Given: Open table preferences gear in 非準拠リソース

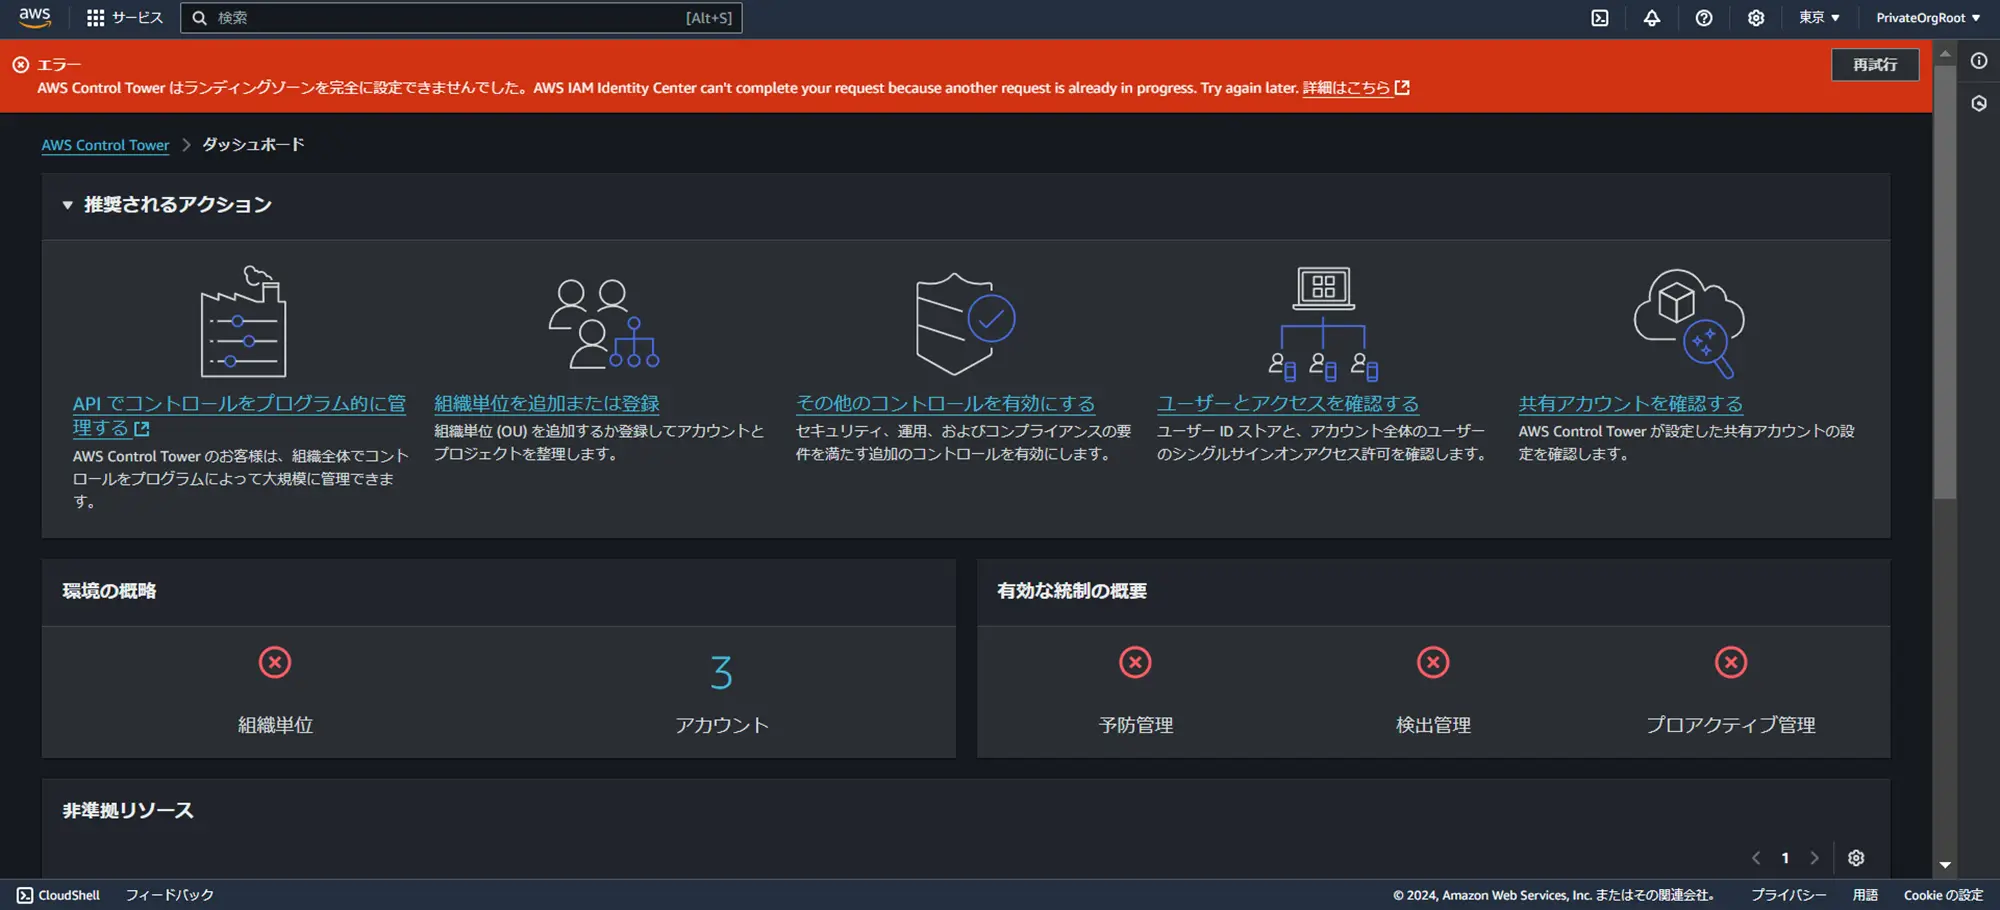Looking at the screenshot, I should [x=1856, y=858].
